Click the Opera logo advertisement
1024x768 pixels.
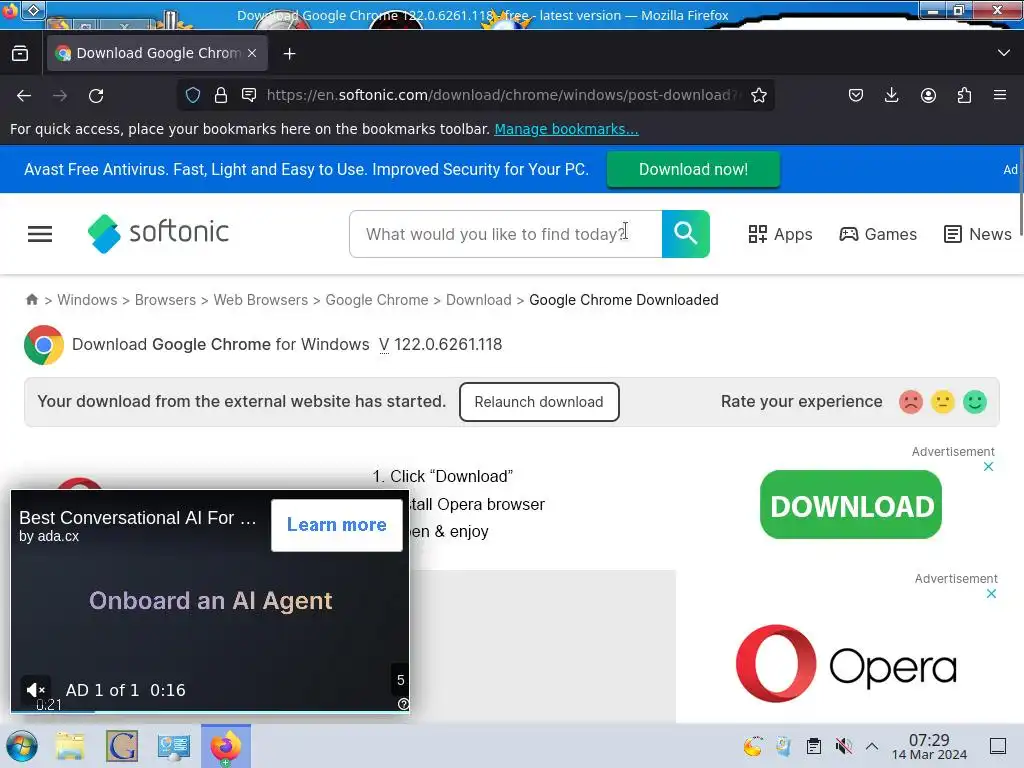point(846,664)
